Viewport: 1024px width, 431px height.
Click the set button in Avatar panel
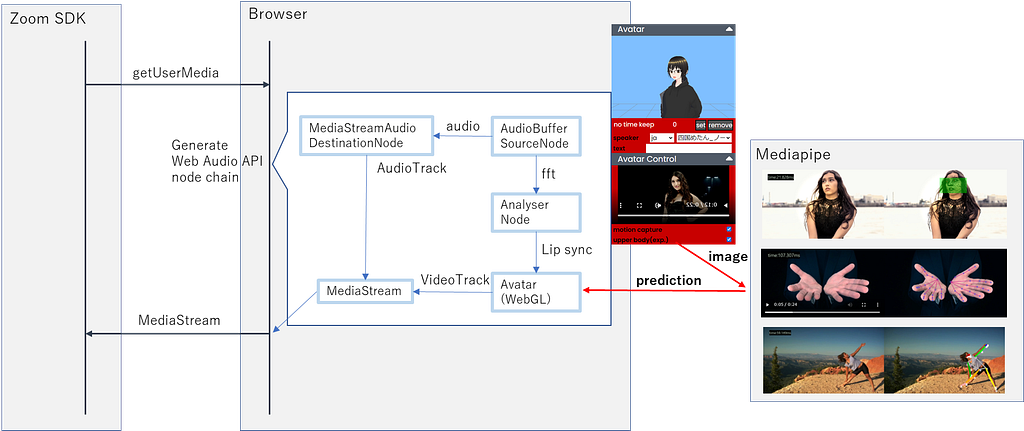point(700,125)
